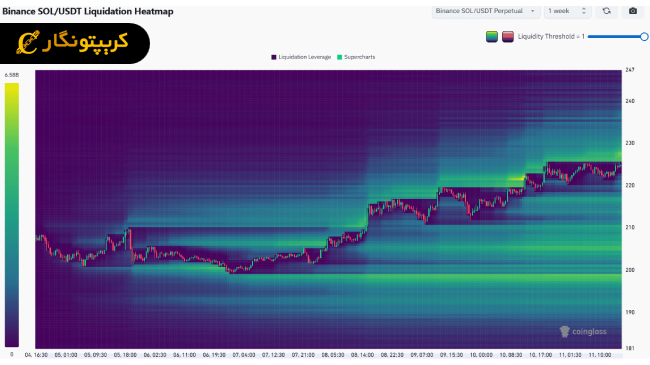650x365 pixels.
Task: Toggle the Supercharts legend item
Action: pyautogui.click(x=356, y=57)
